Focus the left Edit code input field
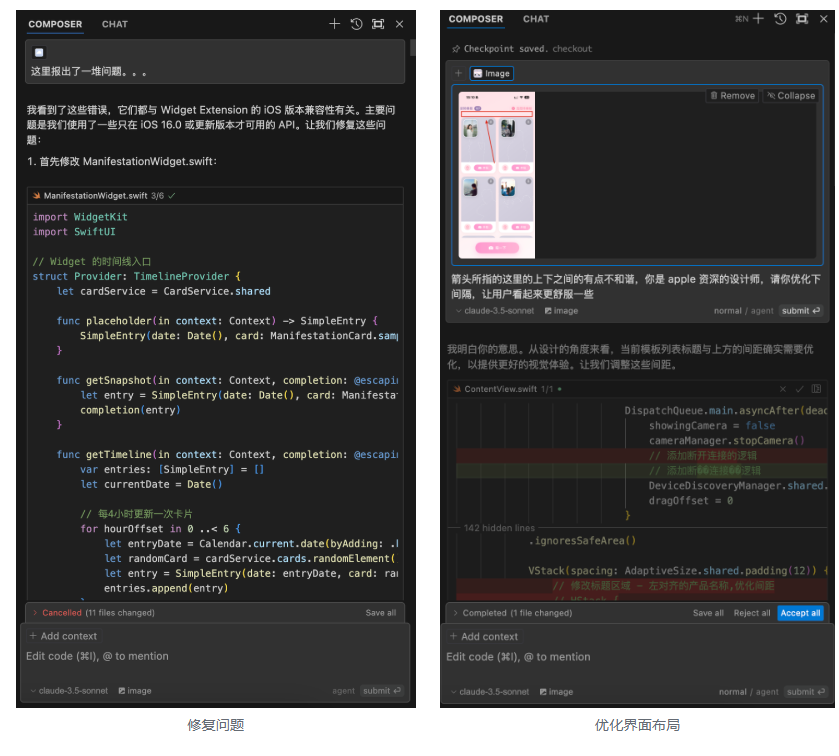 tap(215, 656)
